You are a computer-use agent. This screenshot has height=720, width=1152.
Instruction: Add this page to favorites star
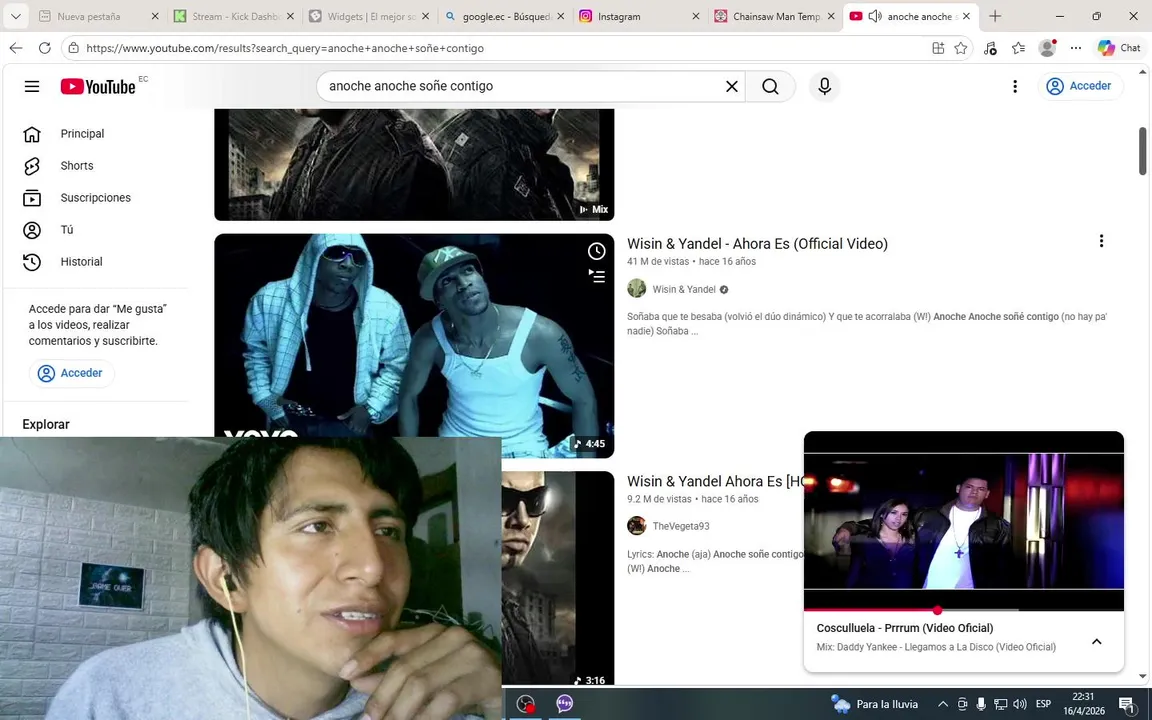pos(960,48)
